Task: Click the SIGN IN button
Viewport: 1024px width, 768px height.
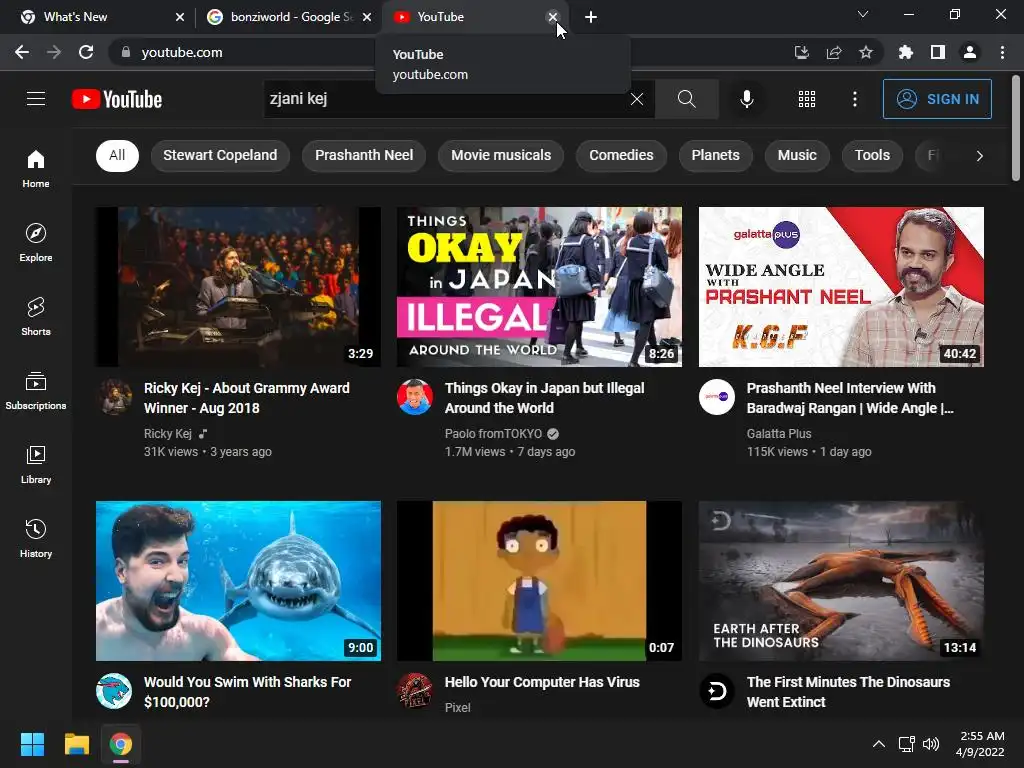Action: 937,99
